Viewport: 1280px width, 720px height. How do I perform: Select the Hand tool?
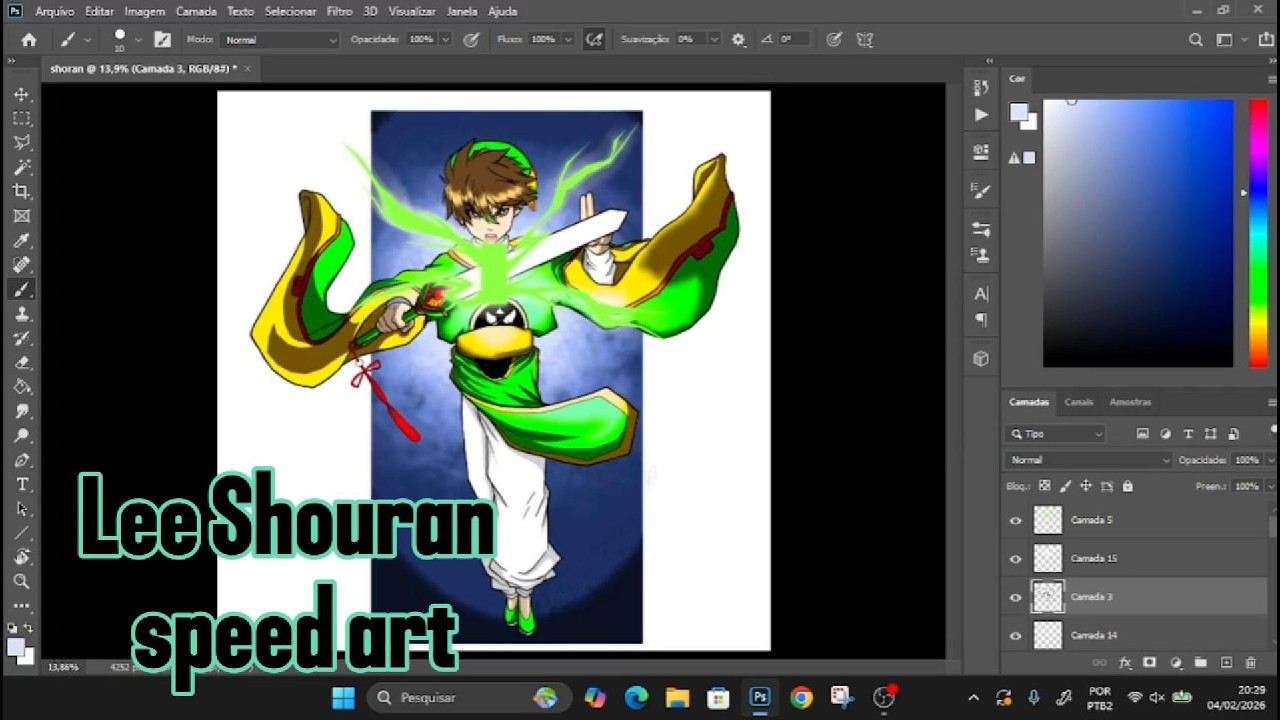pyautogui.click(x=21, y=557)
